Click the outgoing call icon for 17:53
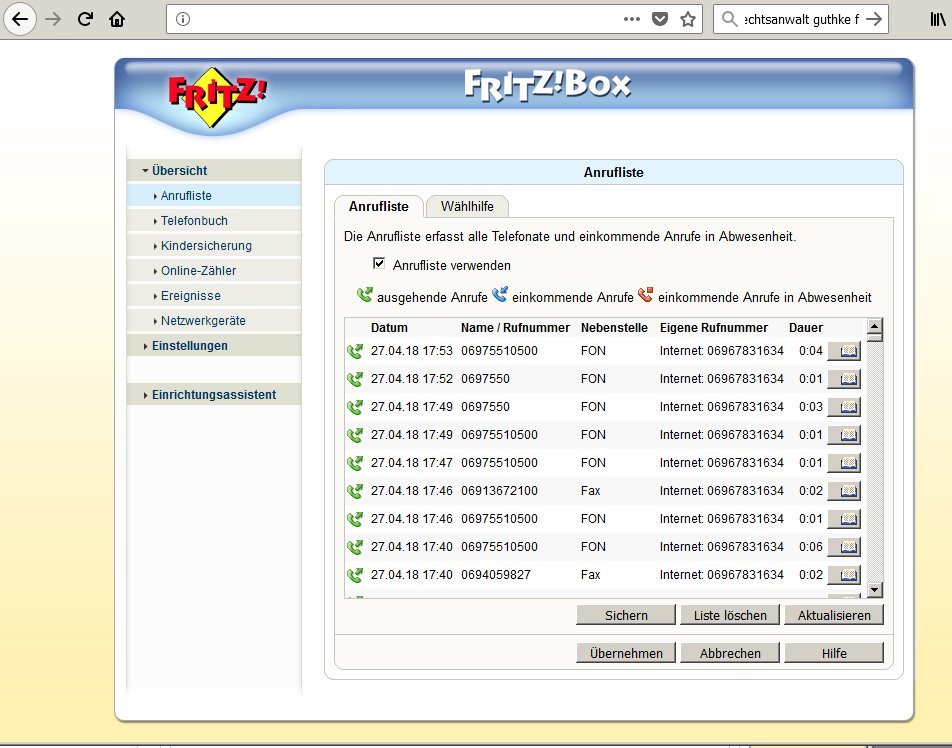Image resolution: width=952 pixels, height=748 pixels. (355, 351)
